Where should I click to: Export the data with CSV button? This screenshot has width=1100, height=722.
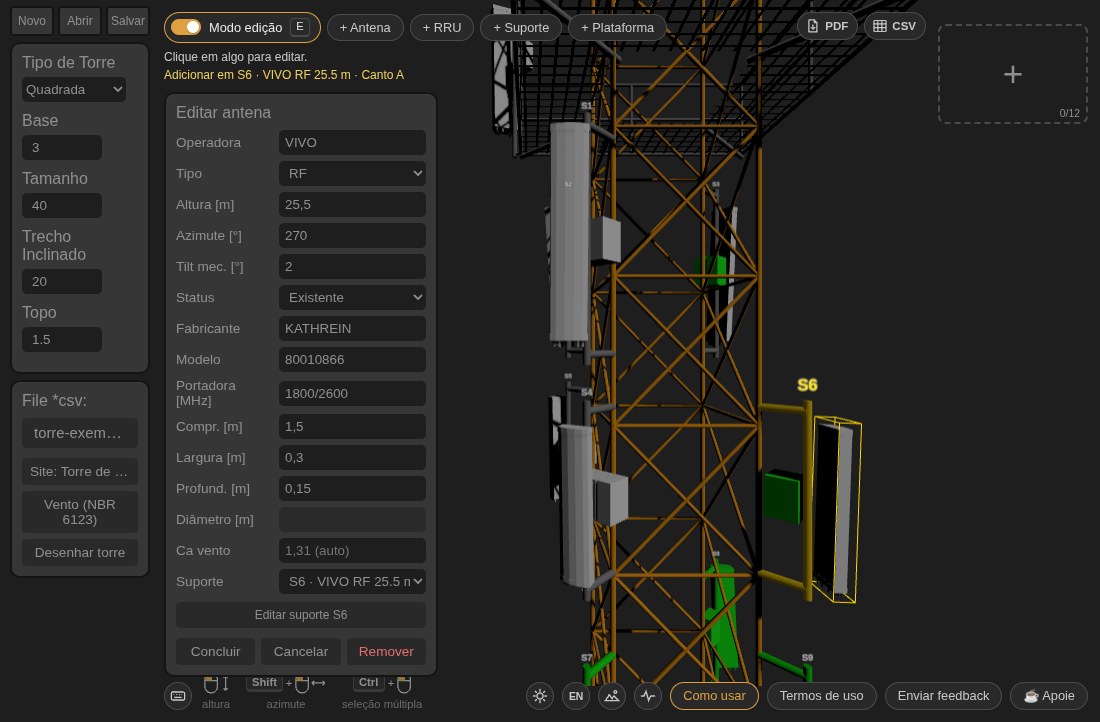(x=894, y=26)
